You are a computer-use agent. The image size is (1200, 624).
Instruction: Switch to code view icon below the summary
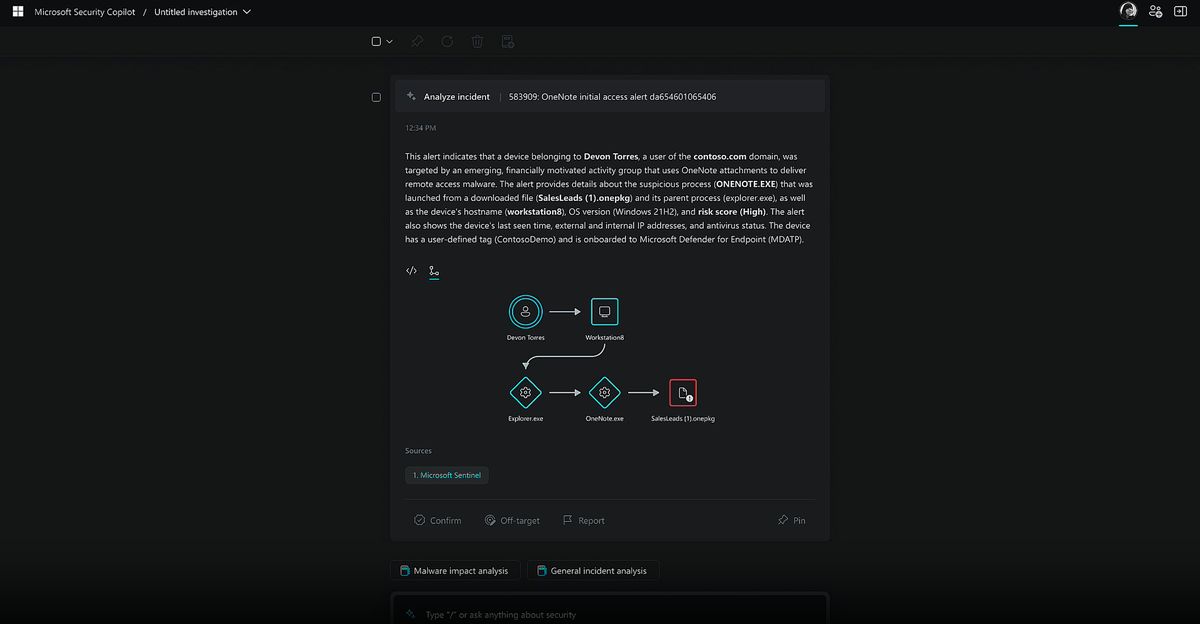pos(411,271)
